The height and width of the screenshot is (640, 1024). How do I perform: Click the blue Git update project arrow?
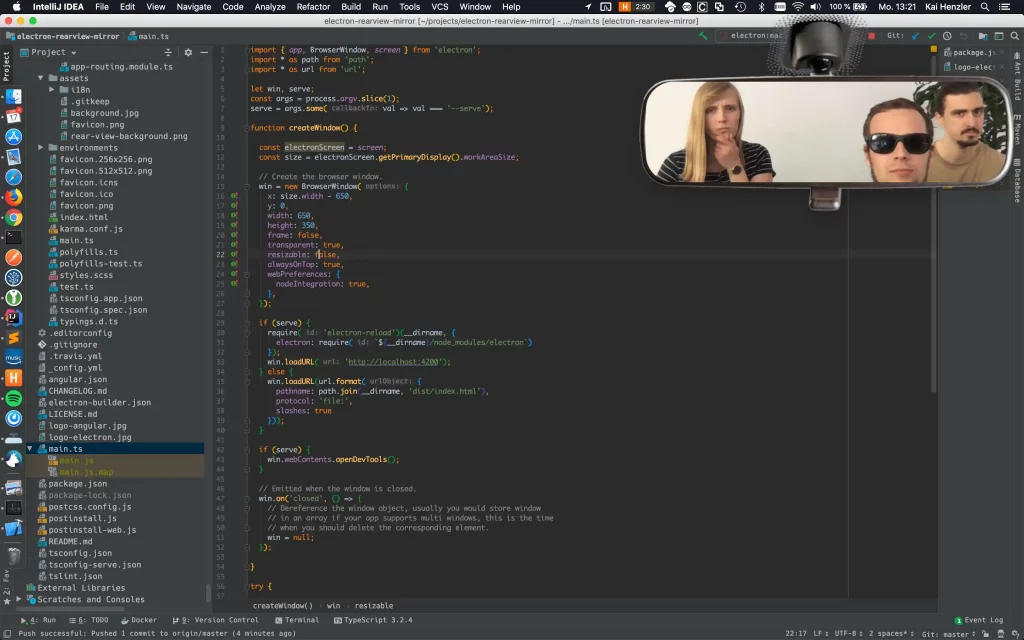coord(915,36)
